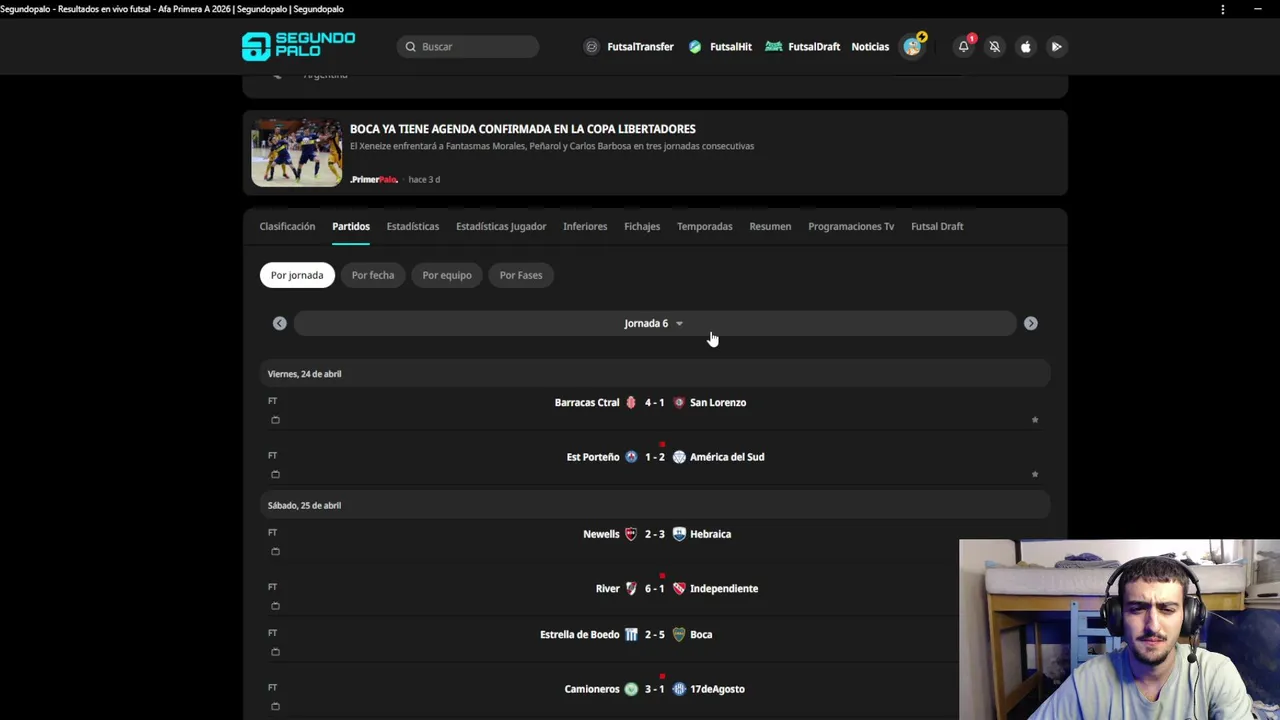
Task: Switch to Estadísticas tab
Action: (x=413, y=226)
